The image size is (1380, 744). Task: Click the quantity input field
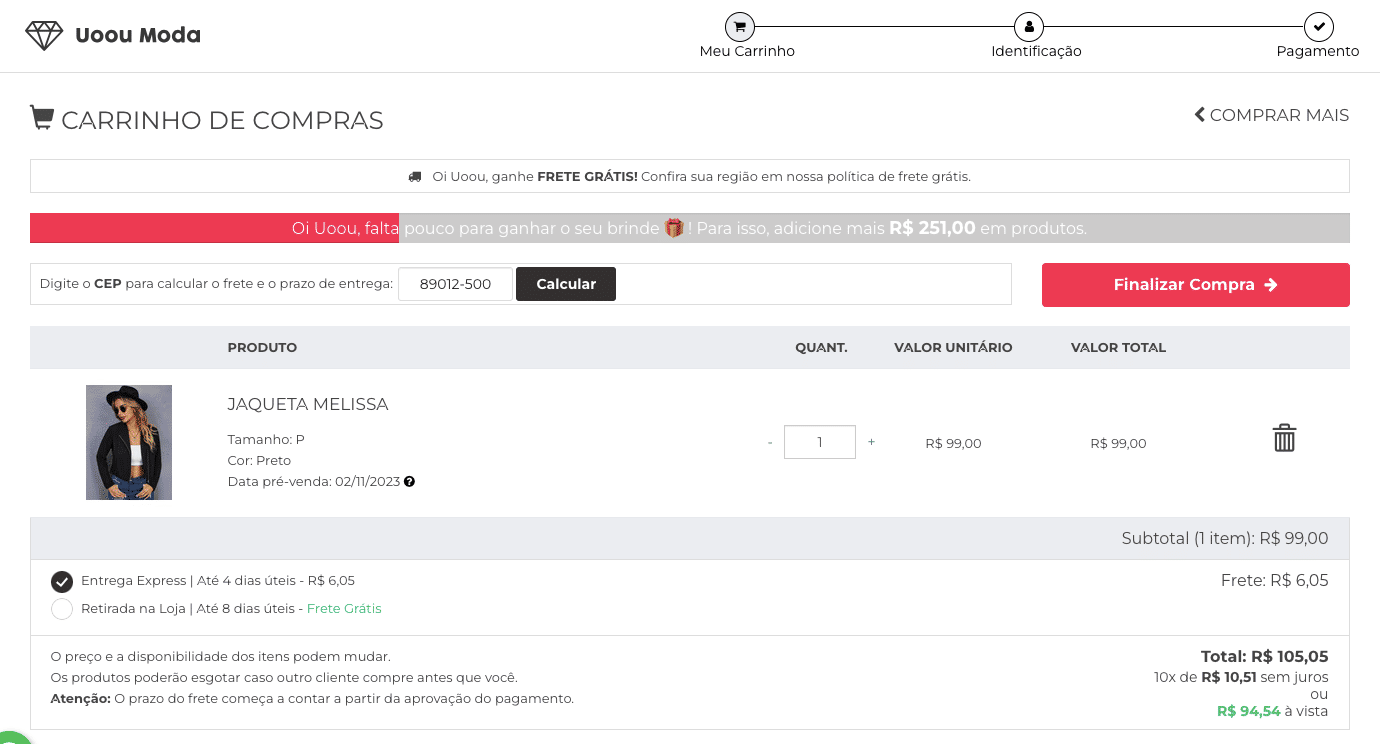pyautogui.click(x=820, y=442)
